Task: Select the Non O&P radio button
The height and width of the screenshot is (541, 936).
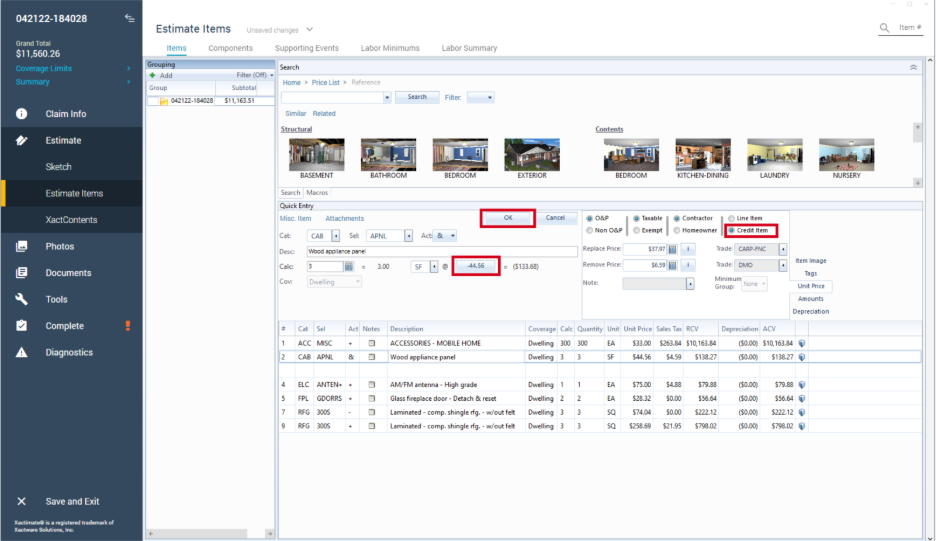Action: point(590,230)
